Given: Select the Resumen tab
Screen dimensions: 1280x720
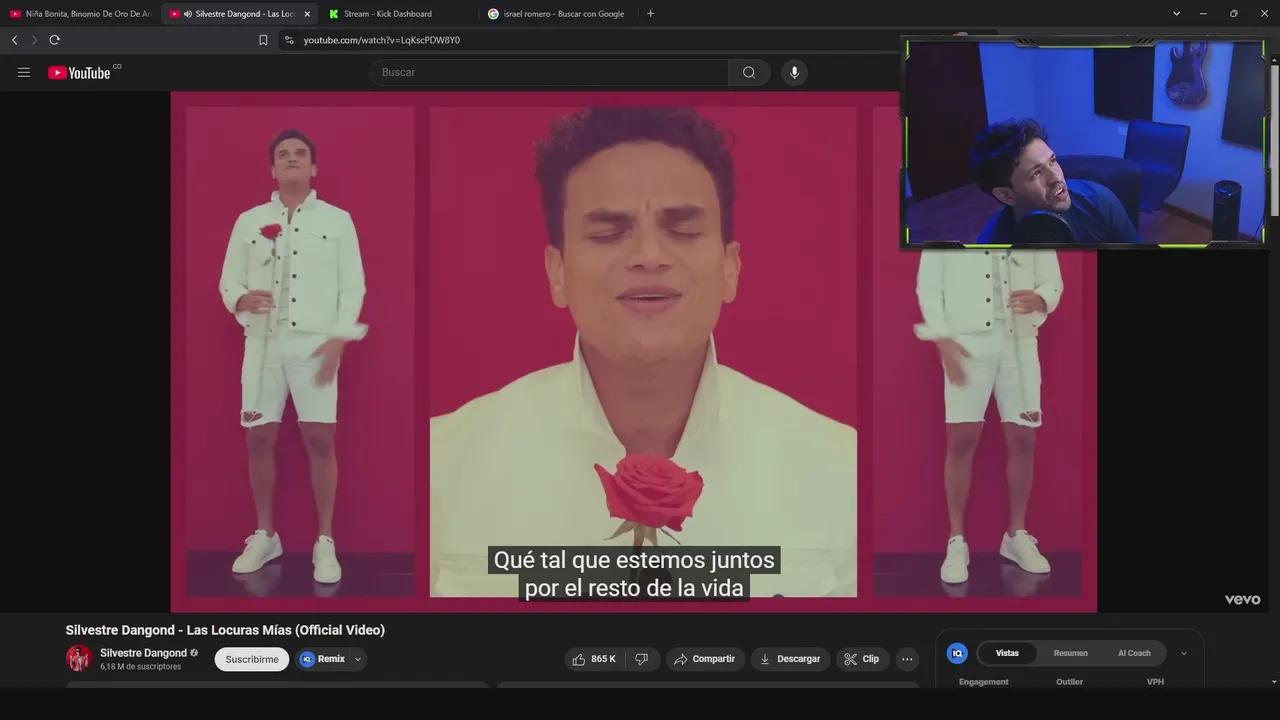Looking at the screenshot, I should coord(1071,653).
